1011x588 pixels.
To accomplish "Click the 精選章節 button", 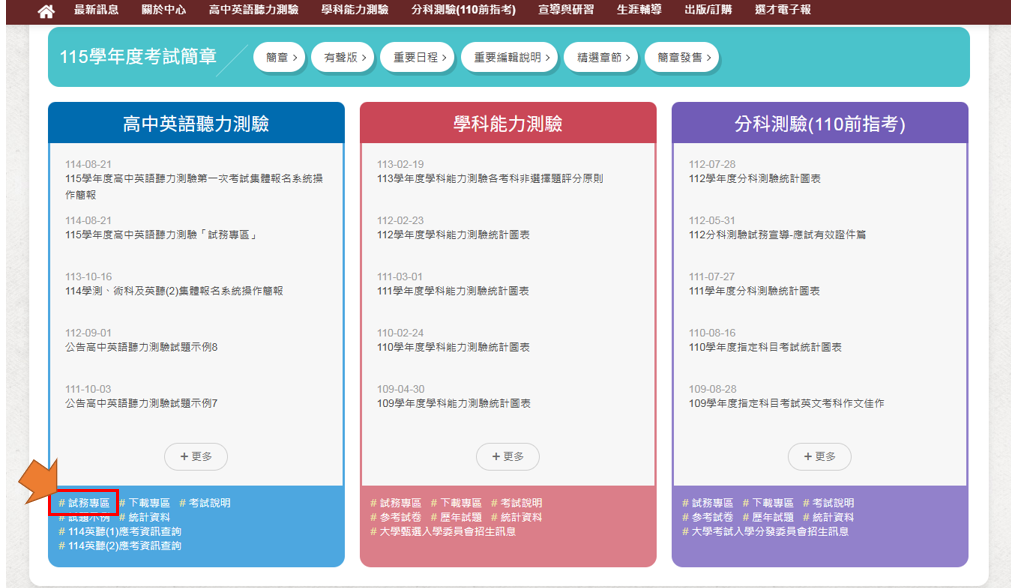I will (600, 58).
